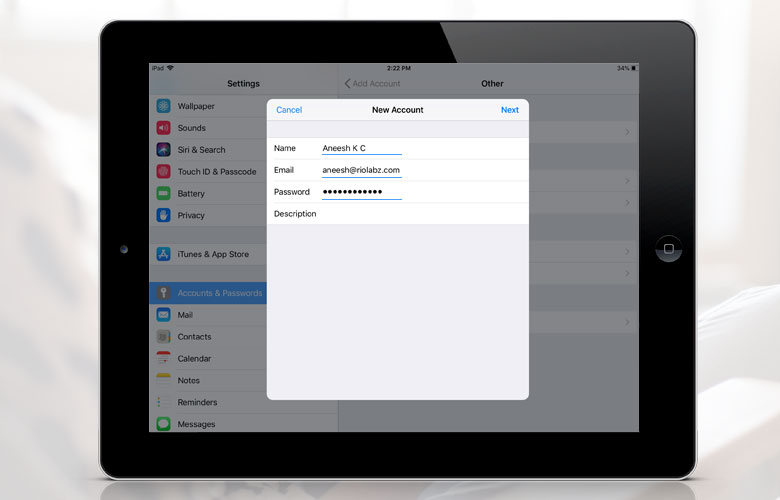Select the Siri & Search icon
This screenshot has width=780, height=500.
163,150
